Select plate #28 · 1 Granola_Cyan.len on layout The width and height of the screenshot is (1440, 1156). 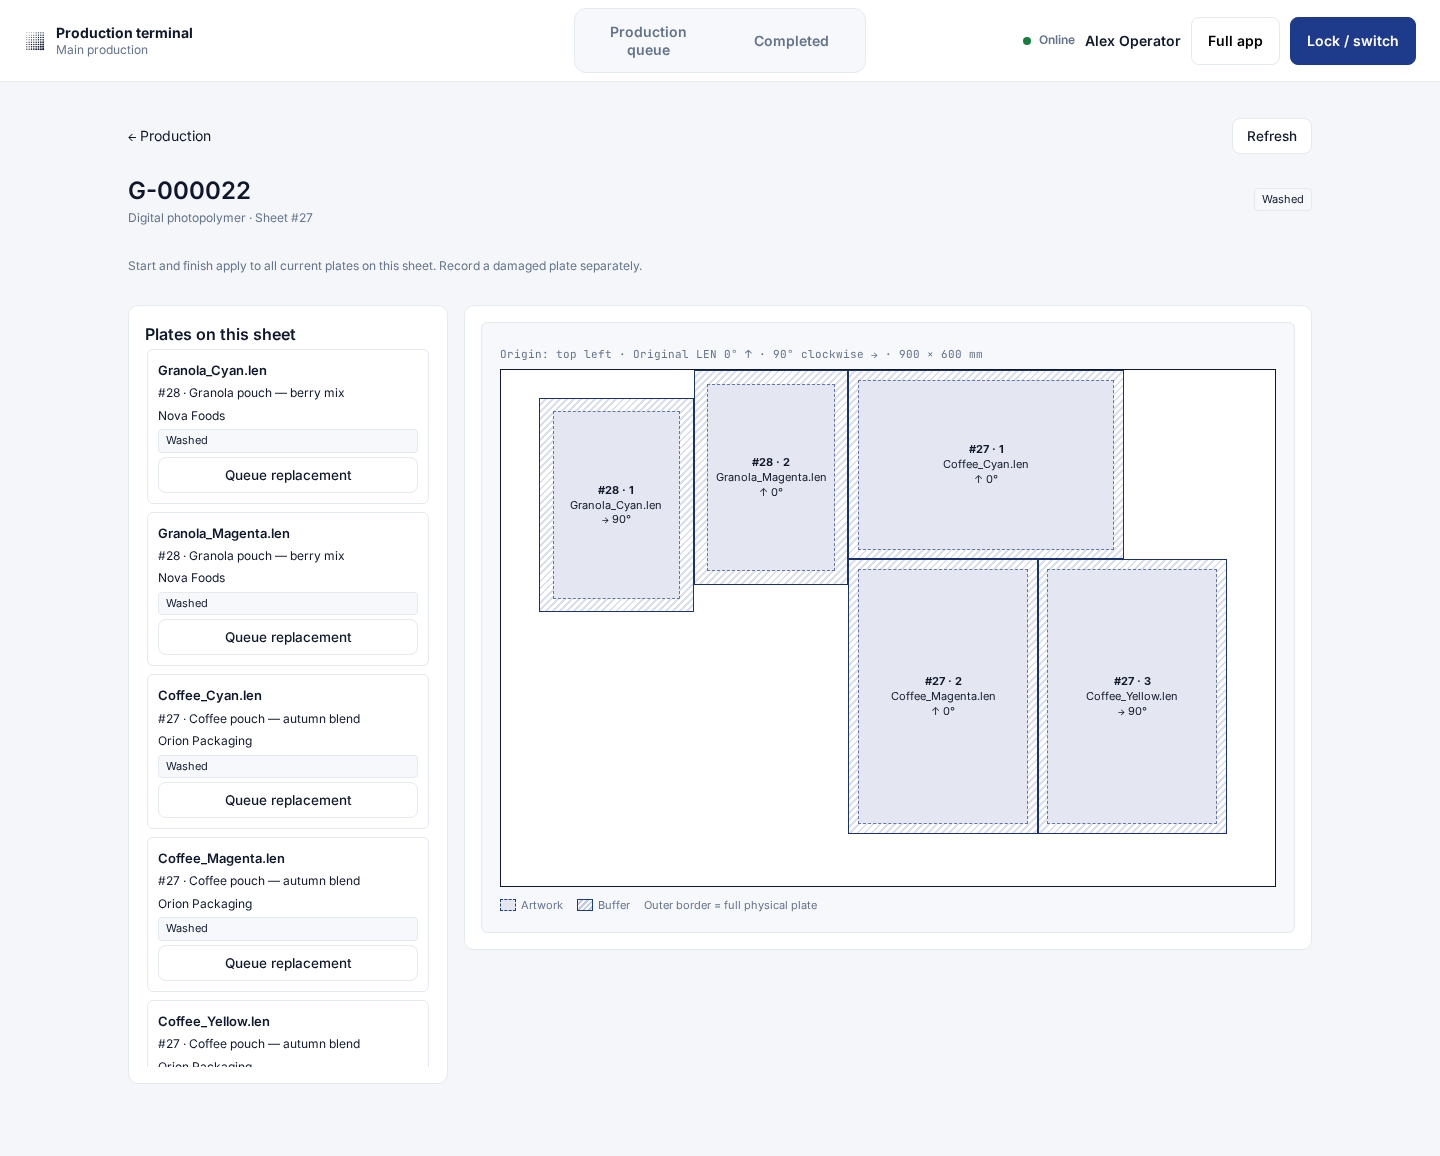click(616, 505)
